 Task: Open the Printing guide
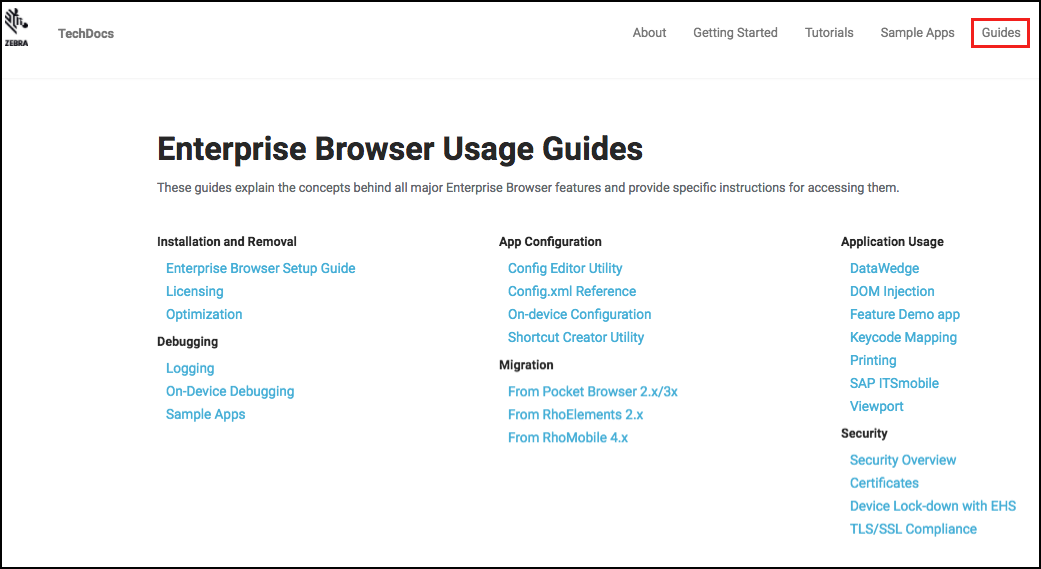click(873, 361)
